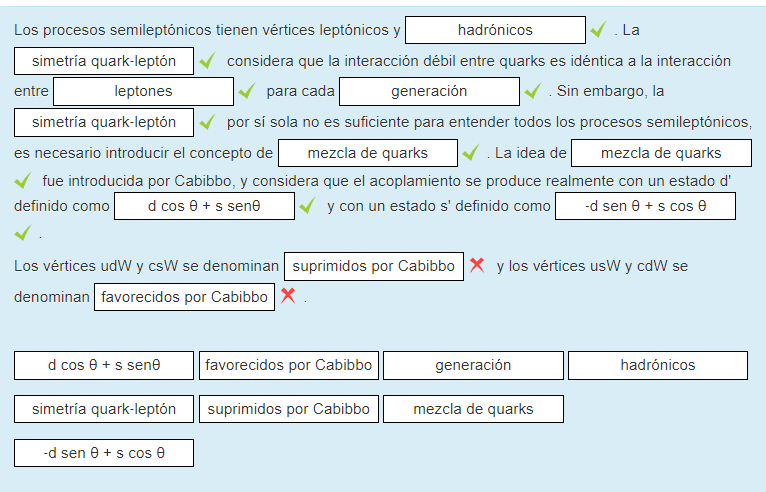
Task: Click the filled blank containing 'leptones'
Action: (143, 92)
